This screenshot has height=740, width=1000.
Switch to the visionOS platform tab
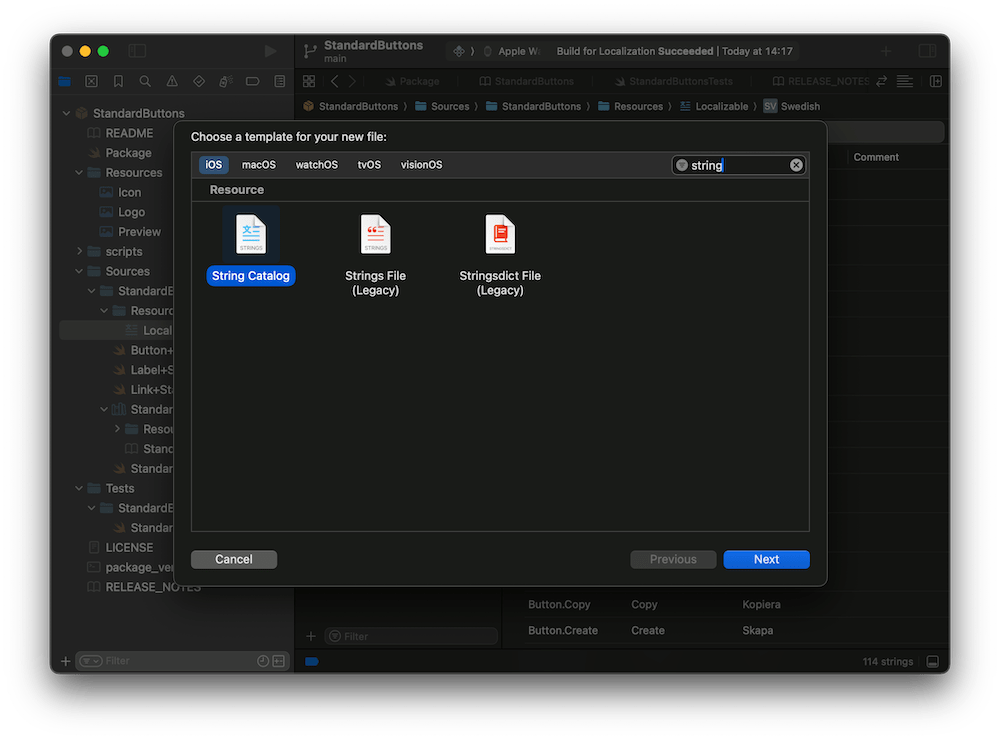coord(421,165)
